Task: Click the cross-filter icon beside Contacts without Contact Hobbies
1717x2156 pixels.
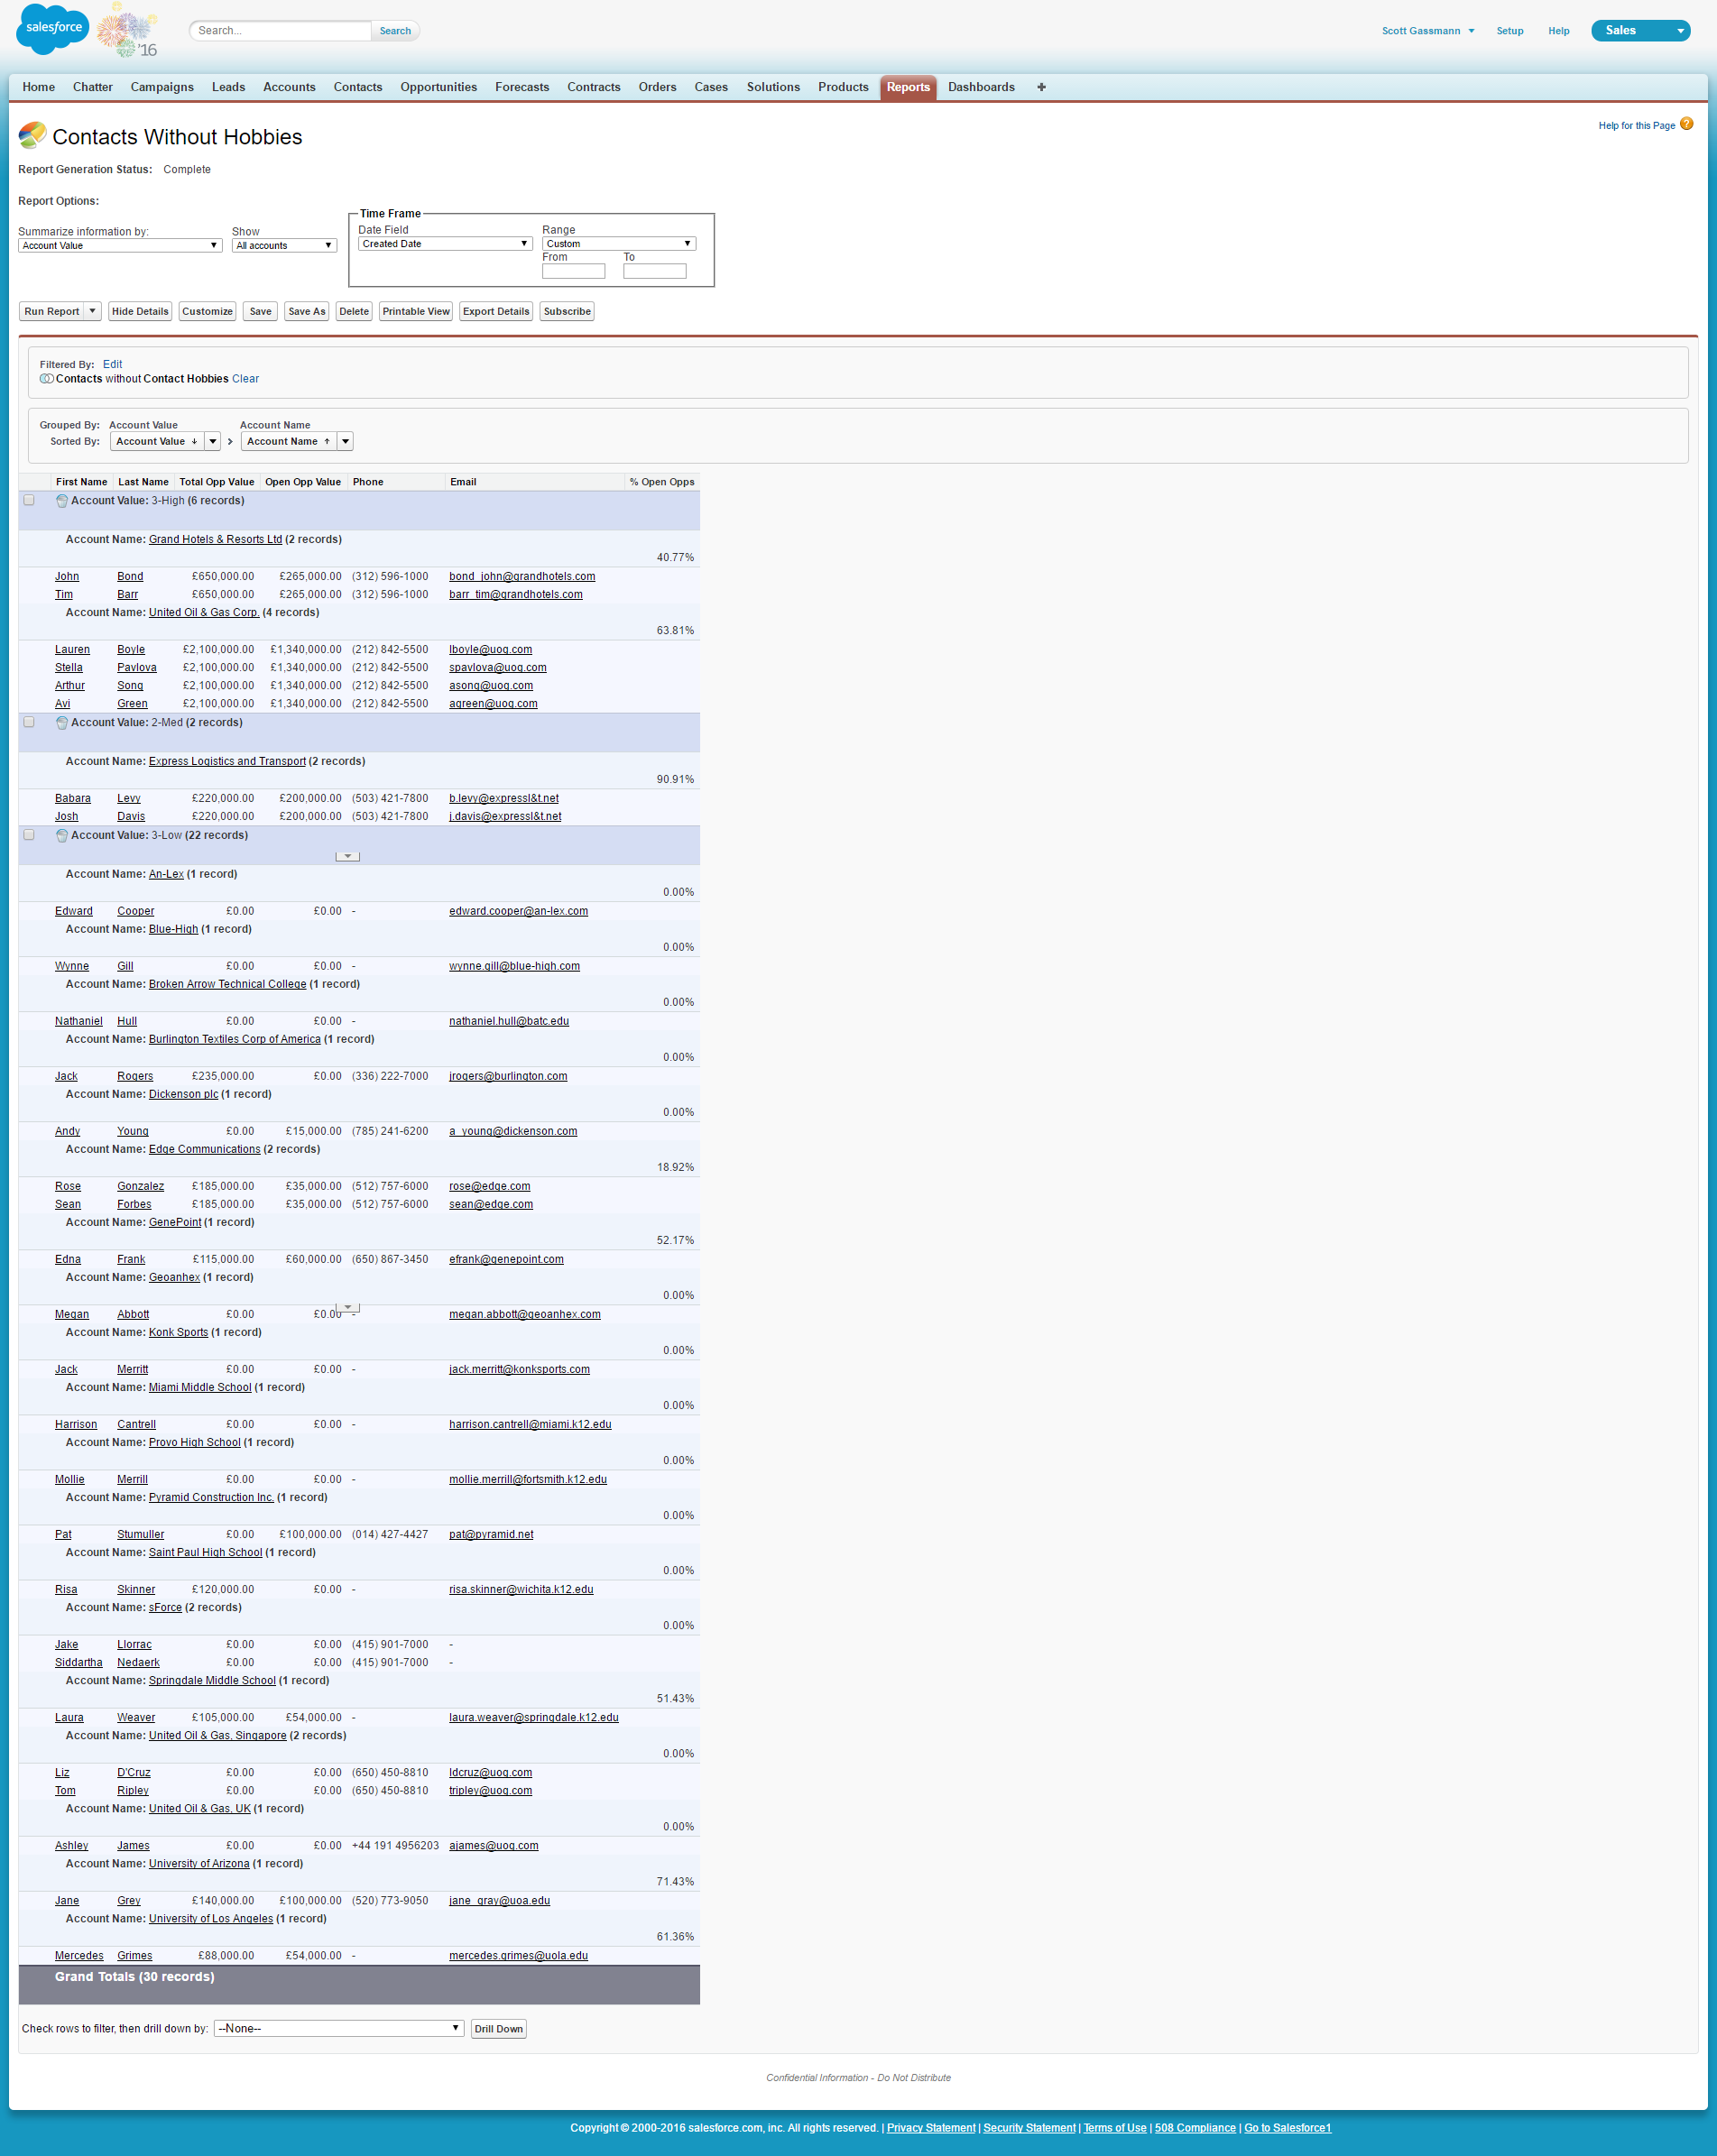Action: 46,379
